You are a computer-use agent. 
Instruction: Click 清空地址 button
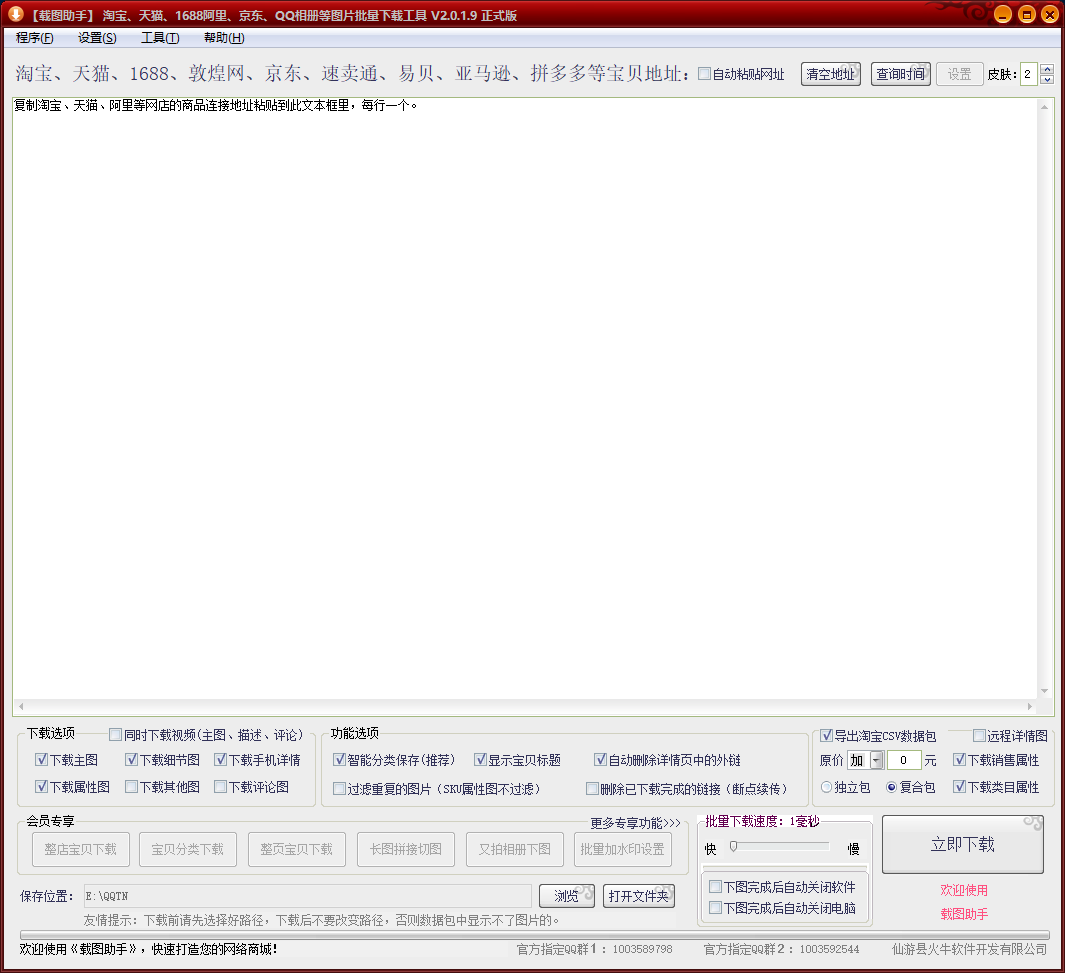click(831, 74)
